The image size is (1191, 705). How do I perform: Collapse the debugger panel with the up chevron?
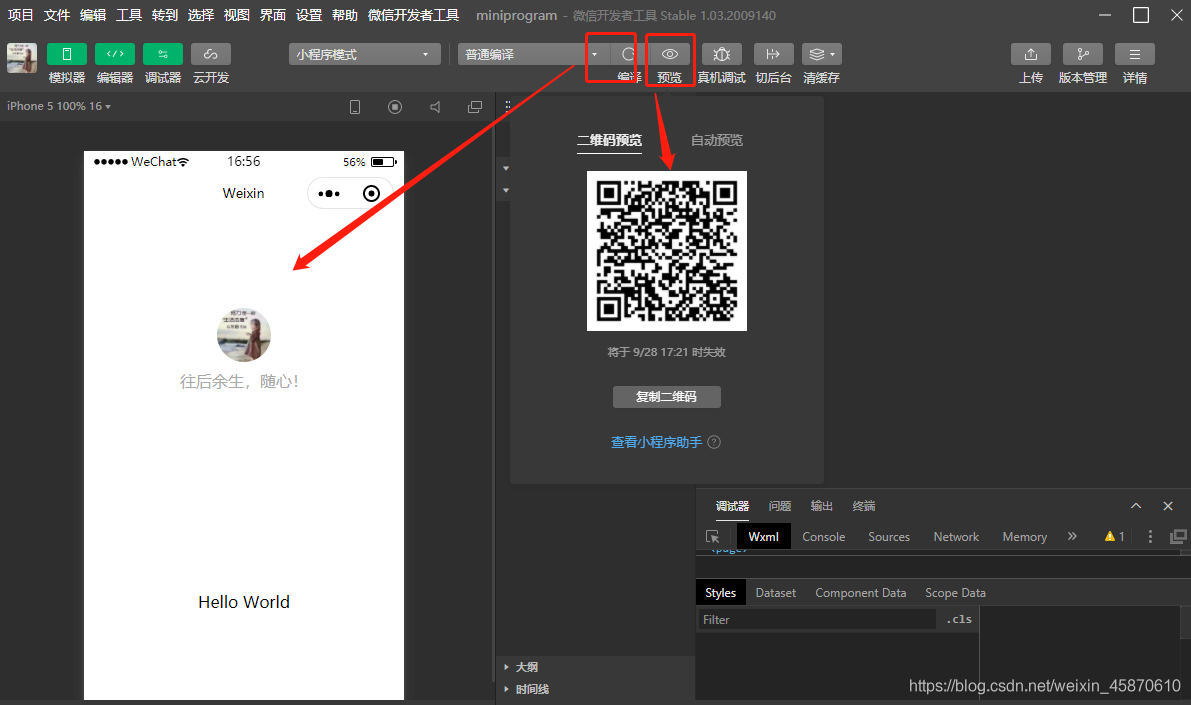click(1136, 506)
